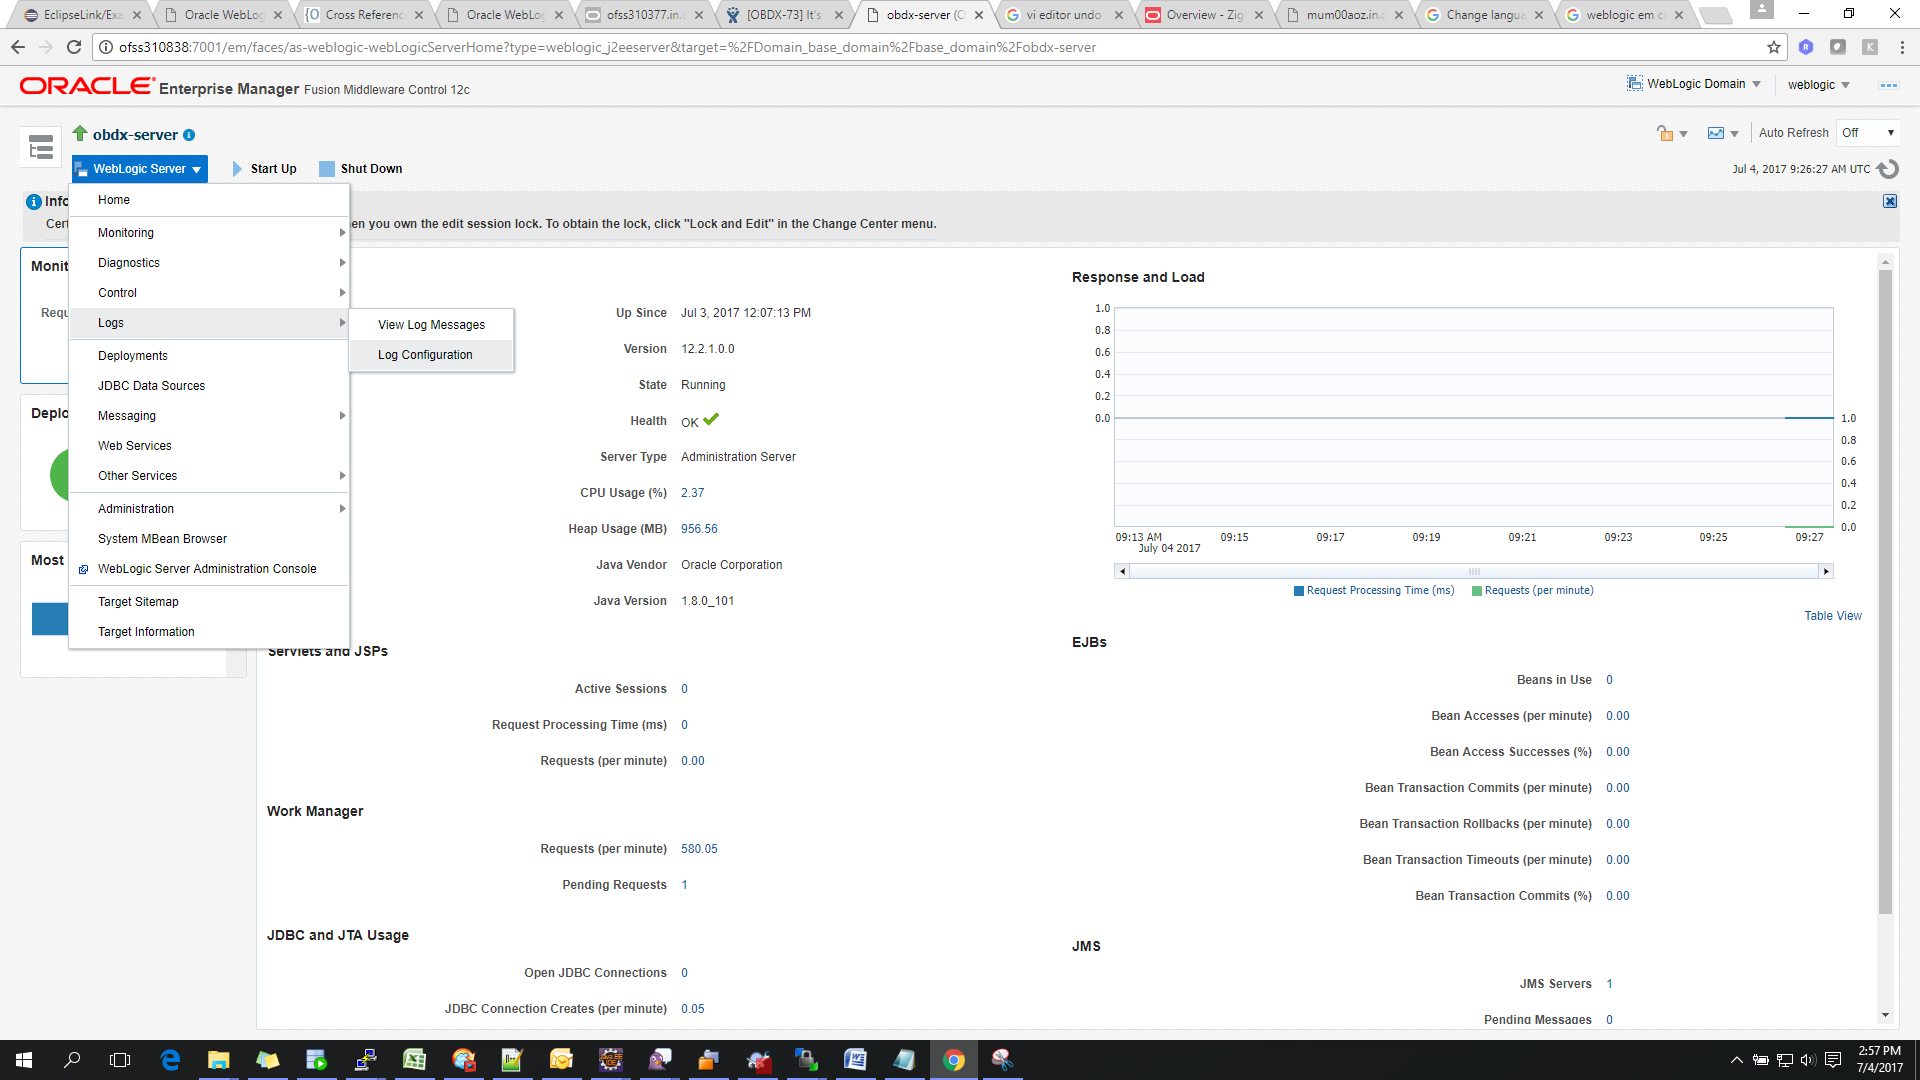Click the obdx-server info icon

coord(189,135)
